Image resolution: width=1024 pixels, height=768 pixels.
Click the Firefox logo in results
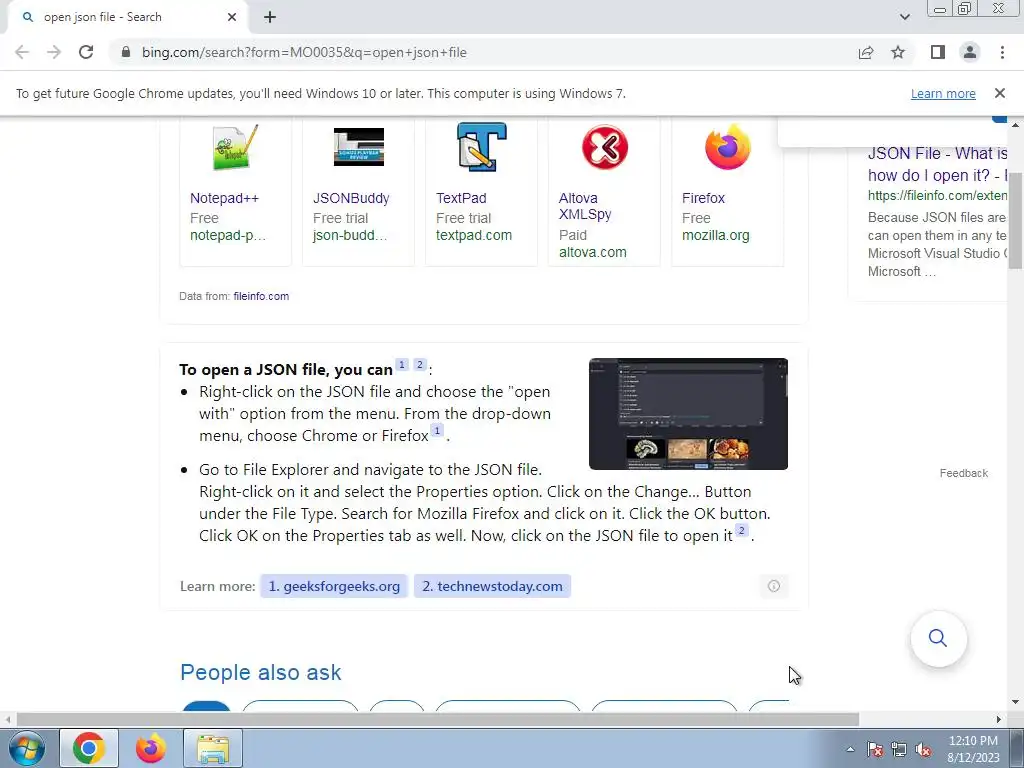click(x=728, y=147)
